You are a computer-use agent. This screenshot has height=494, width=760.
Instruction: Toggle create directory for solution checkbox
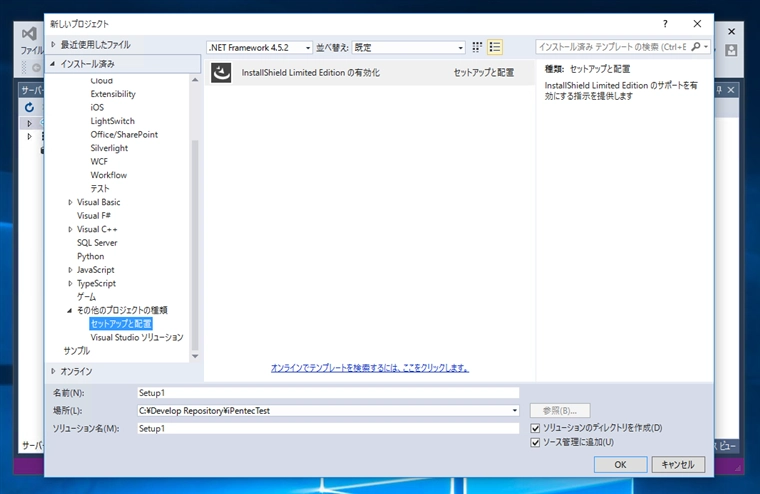coord(535,428)
